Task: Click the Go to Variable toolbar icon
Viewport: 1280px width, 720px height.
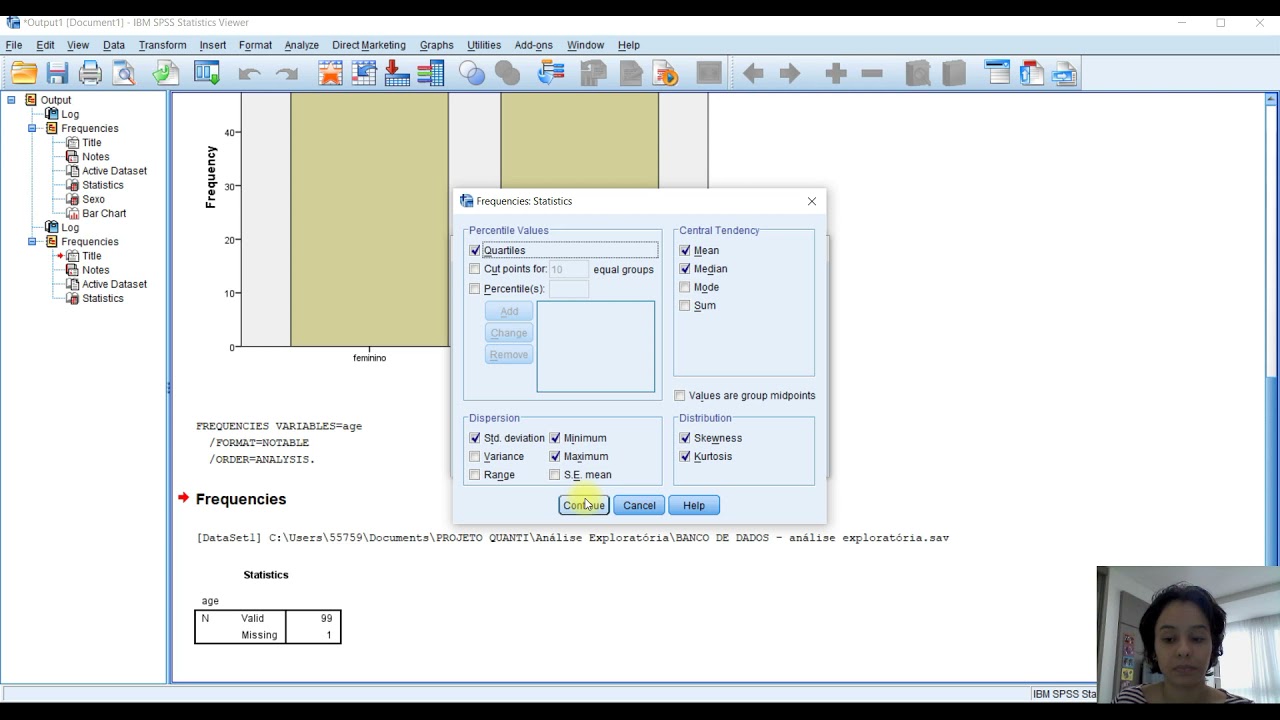Action: (x=397, y=73)
